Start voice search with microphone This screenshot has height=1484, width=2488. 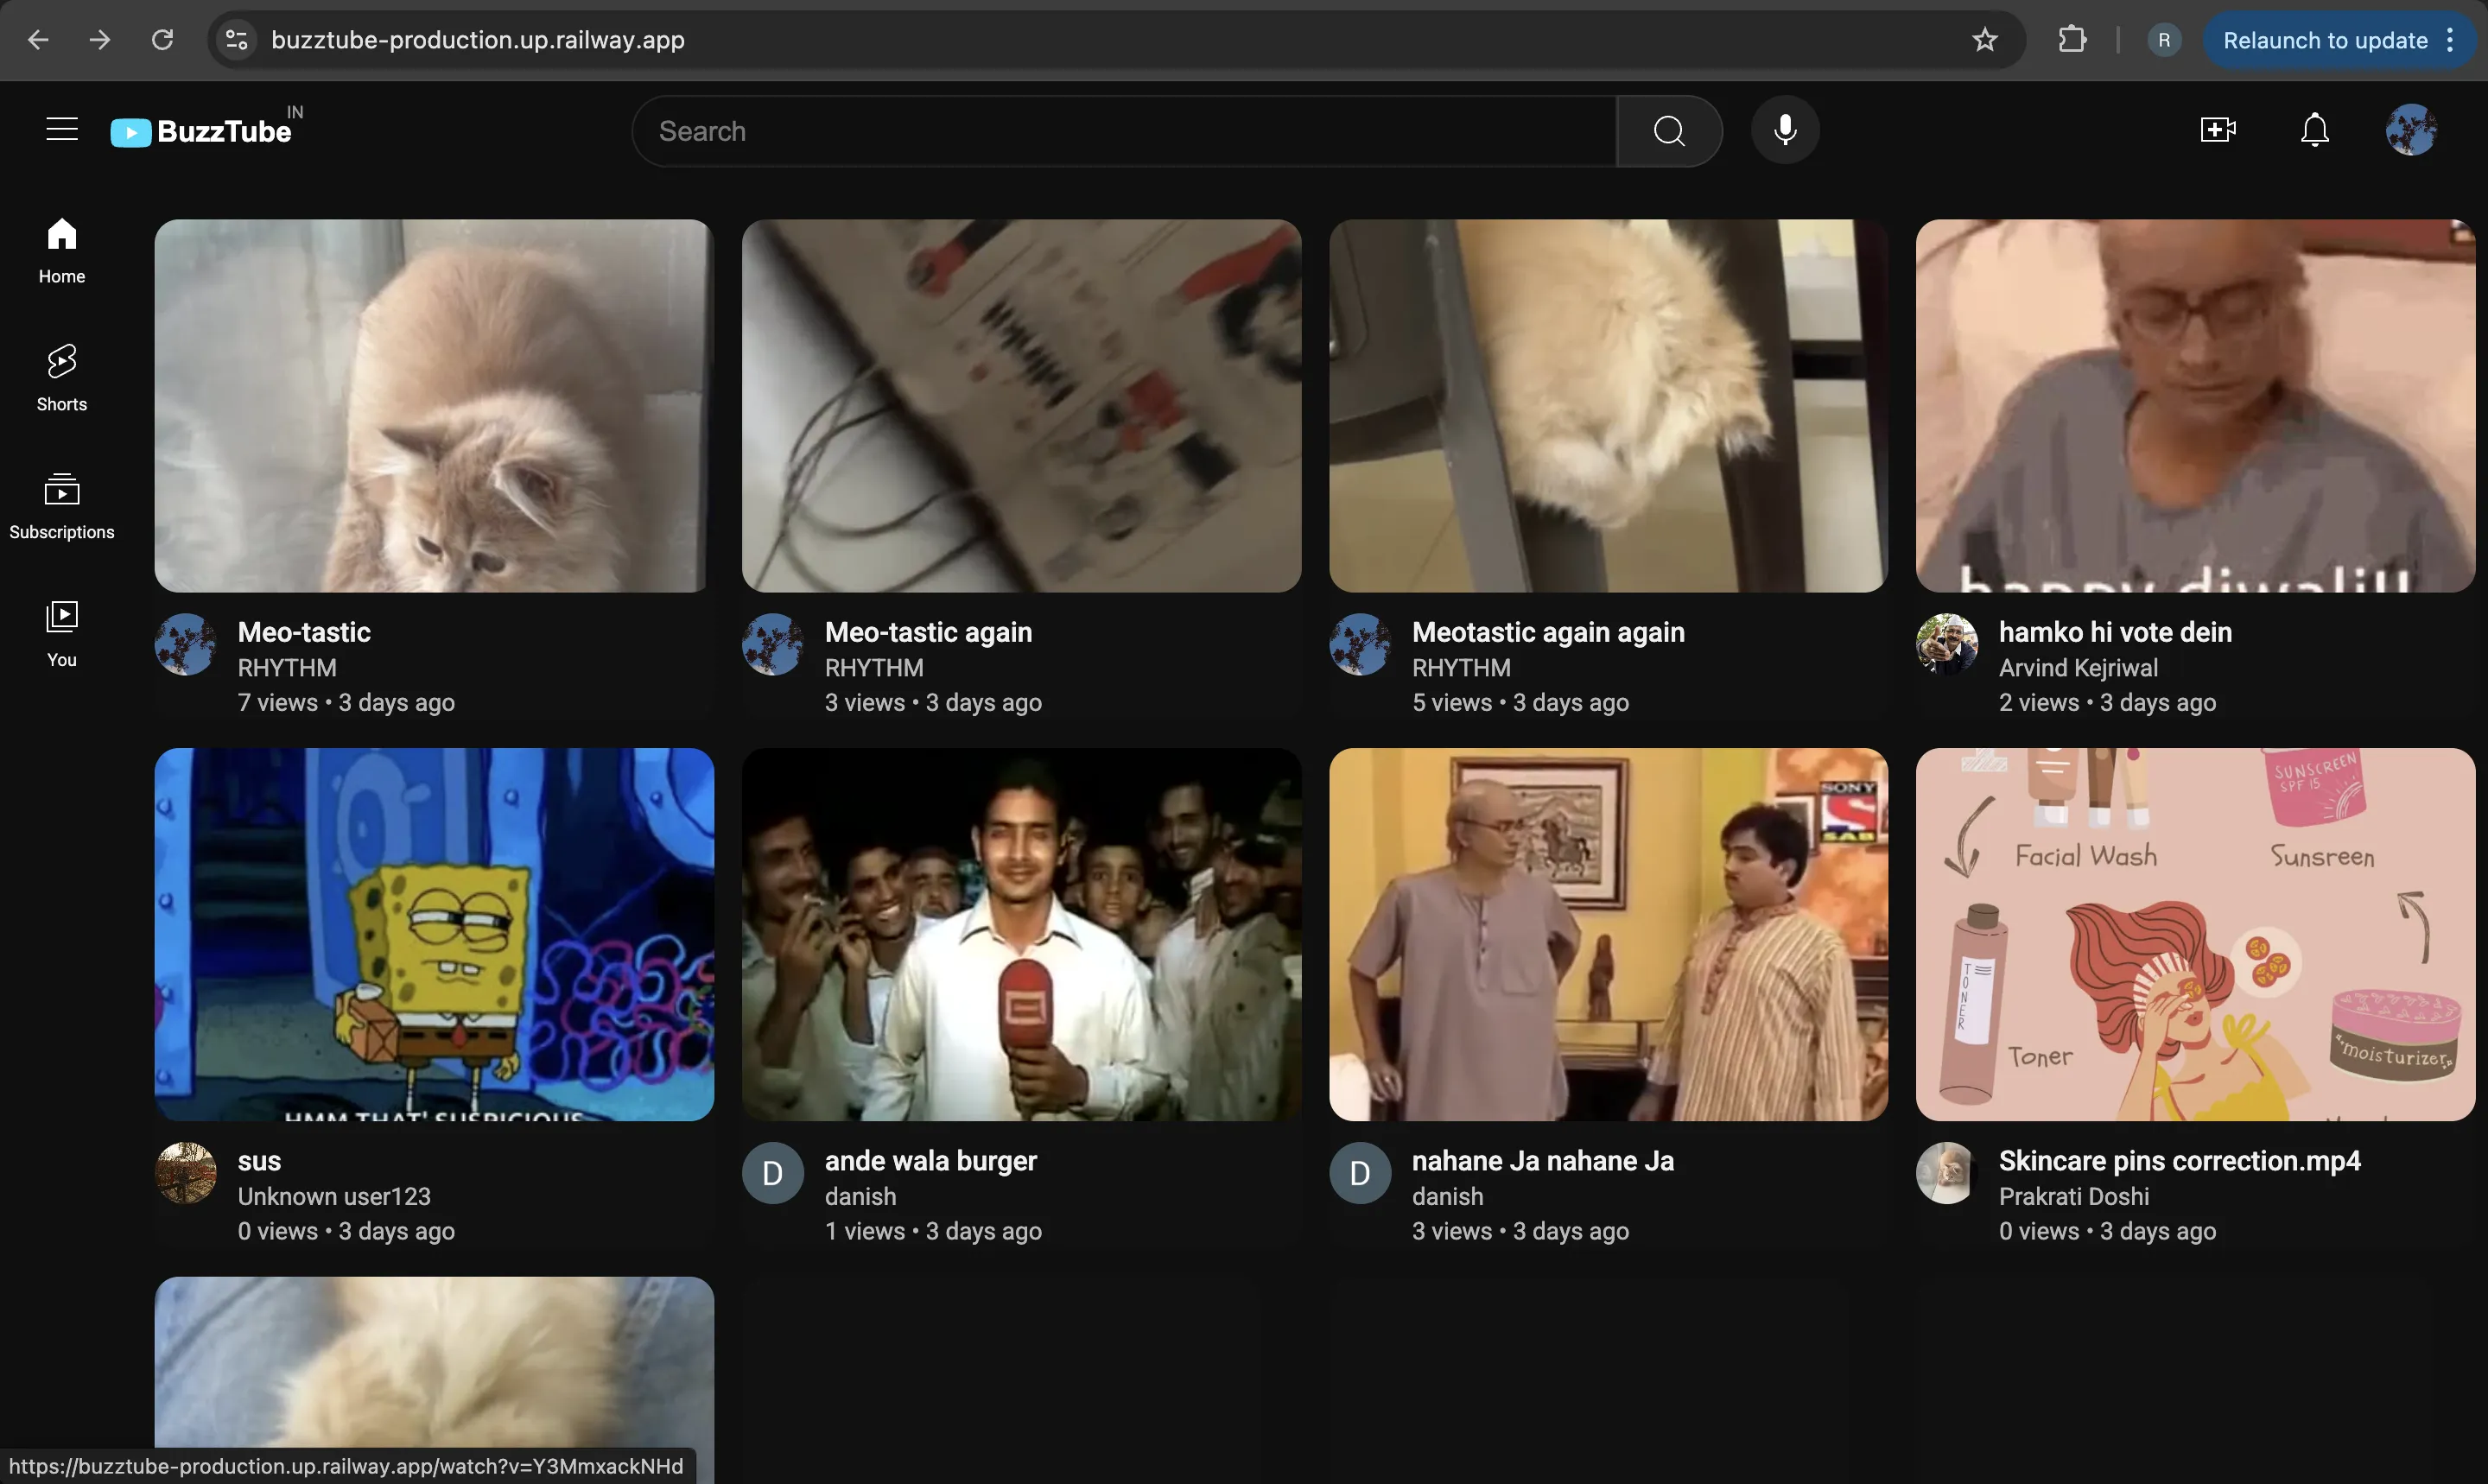(x=1784, y=130)
